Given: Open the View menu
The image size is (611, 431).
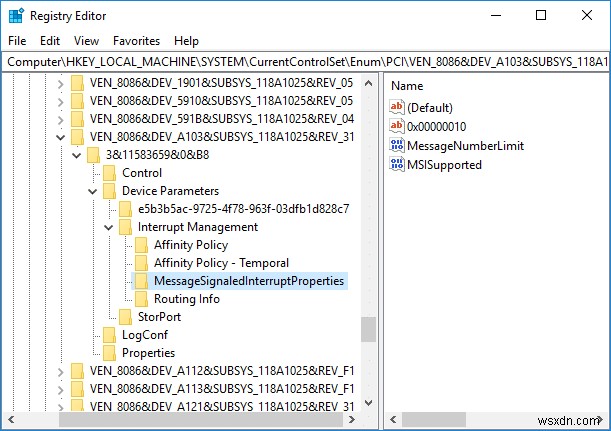Looking at the screenshot, I should point(87,41).
